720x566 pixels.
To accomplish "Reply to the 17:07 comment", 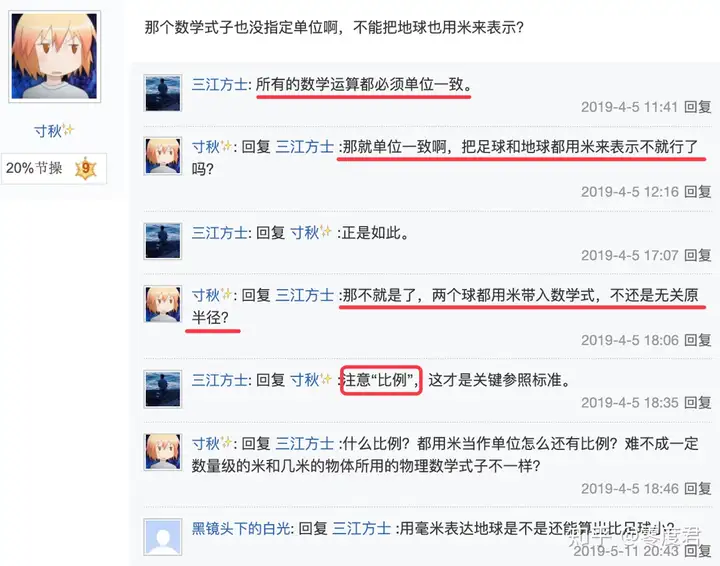I will (x=698, y=255).
